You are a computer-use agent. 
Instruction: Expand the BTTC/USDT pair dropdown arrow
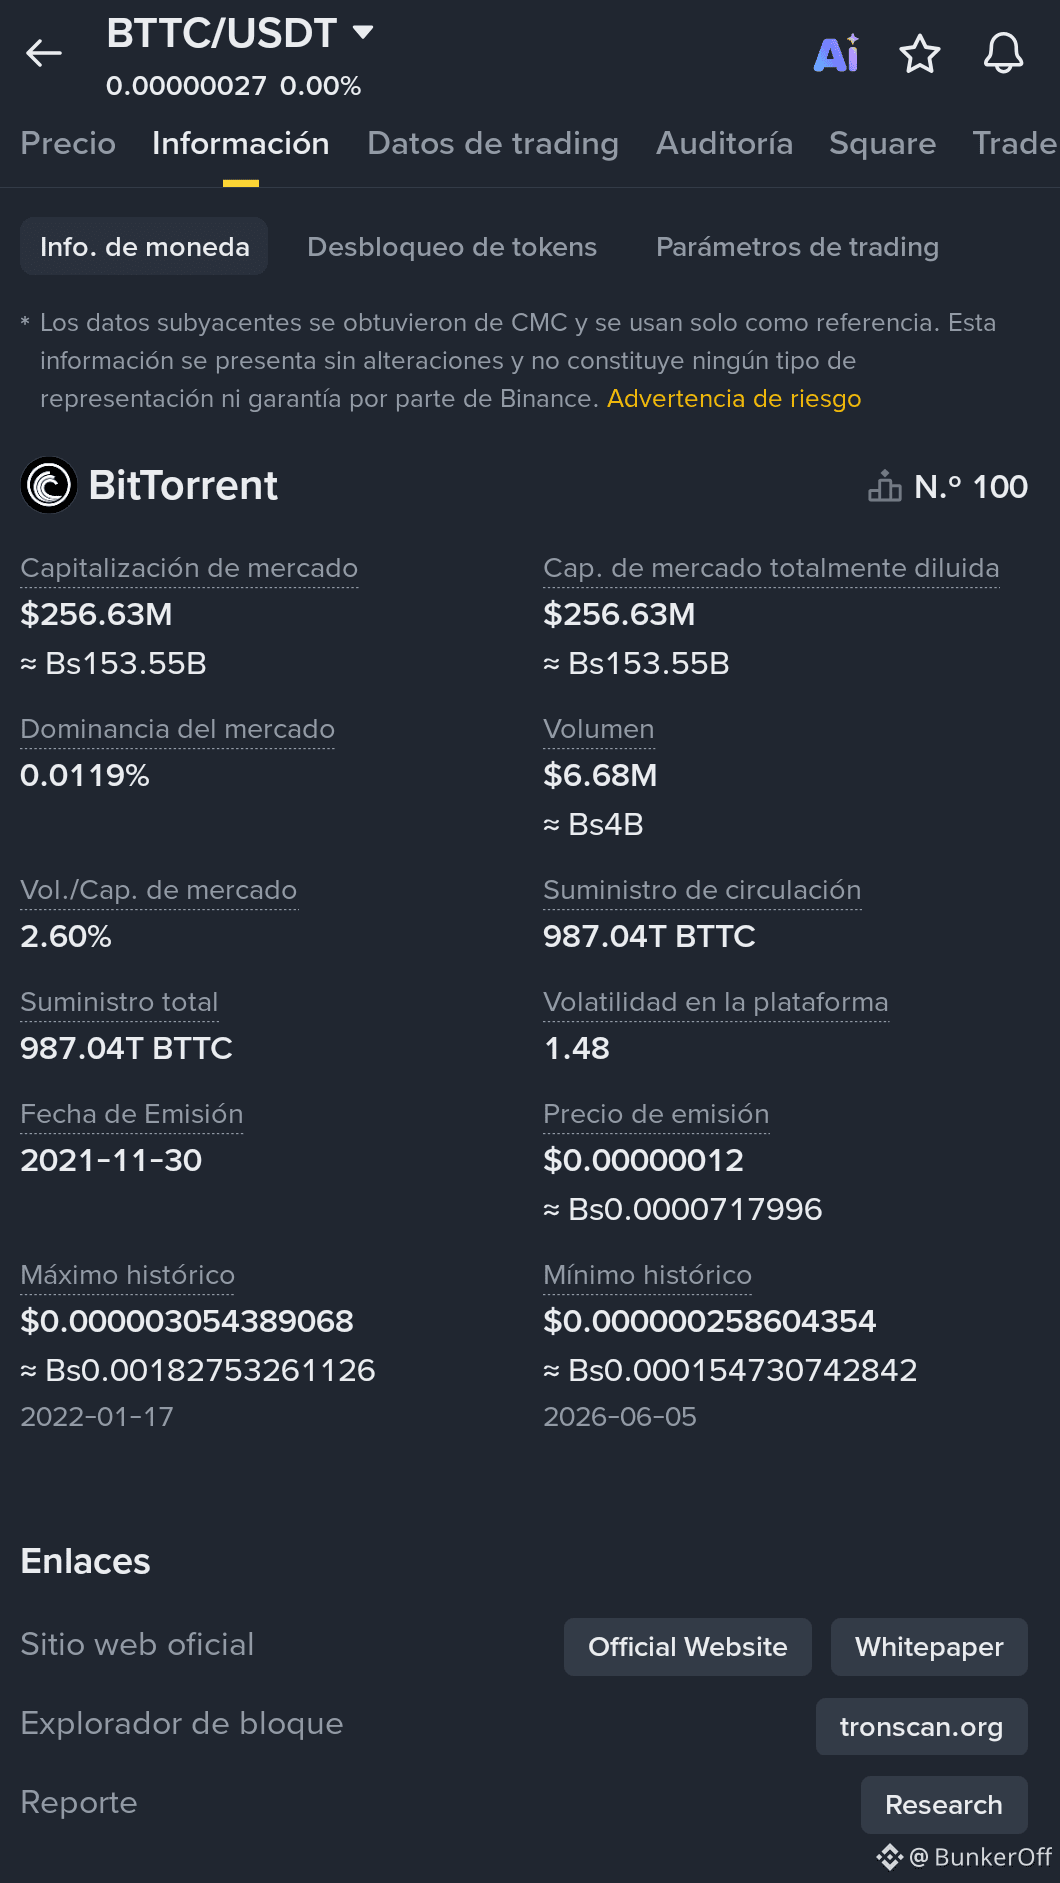click(x=363, y=32)
